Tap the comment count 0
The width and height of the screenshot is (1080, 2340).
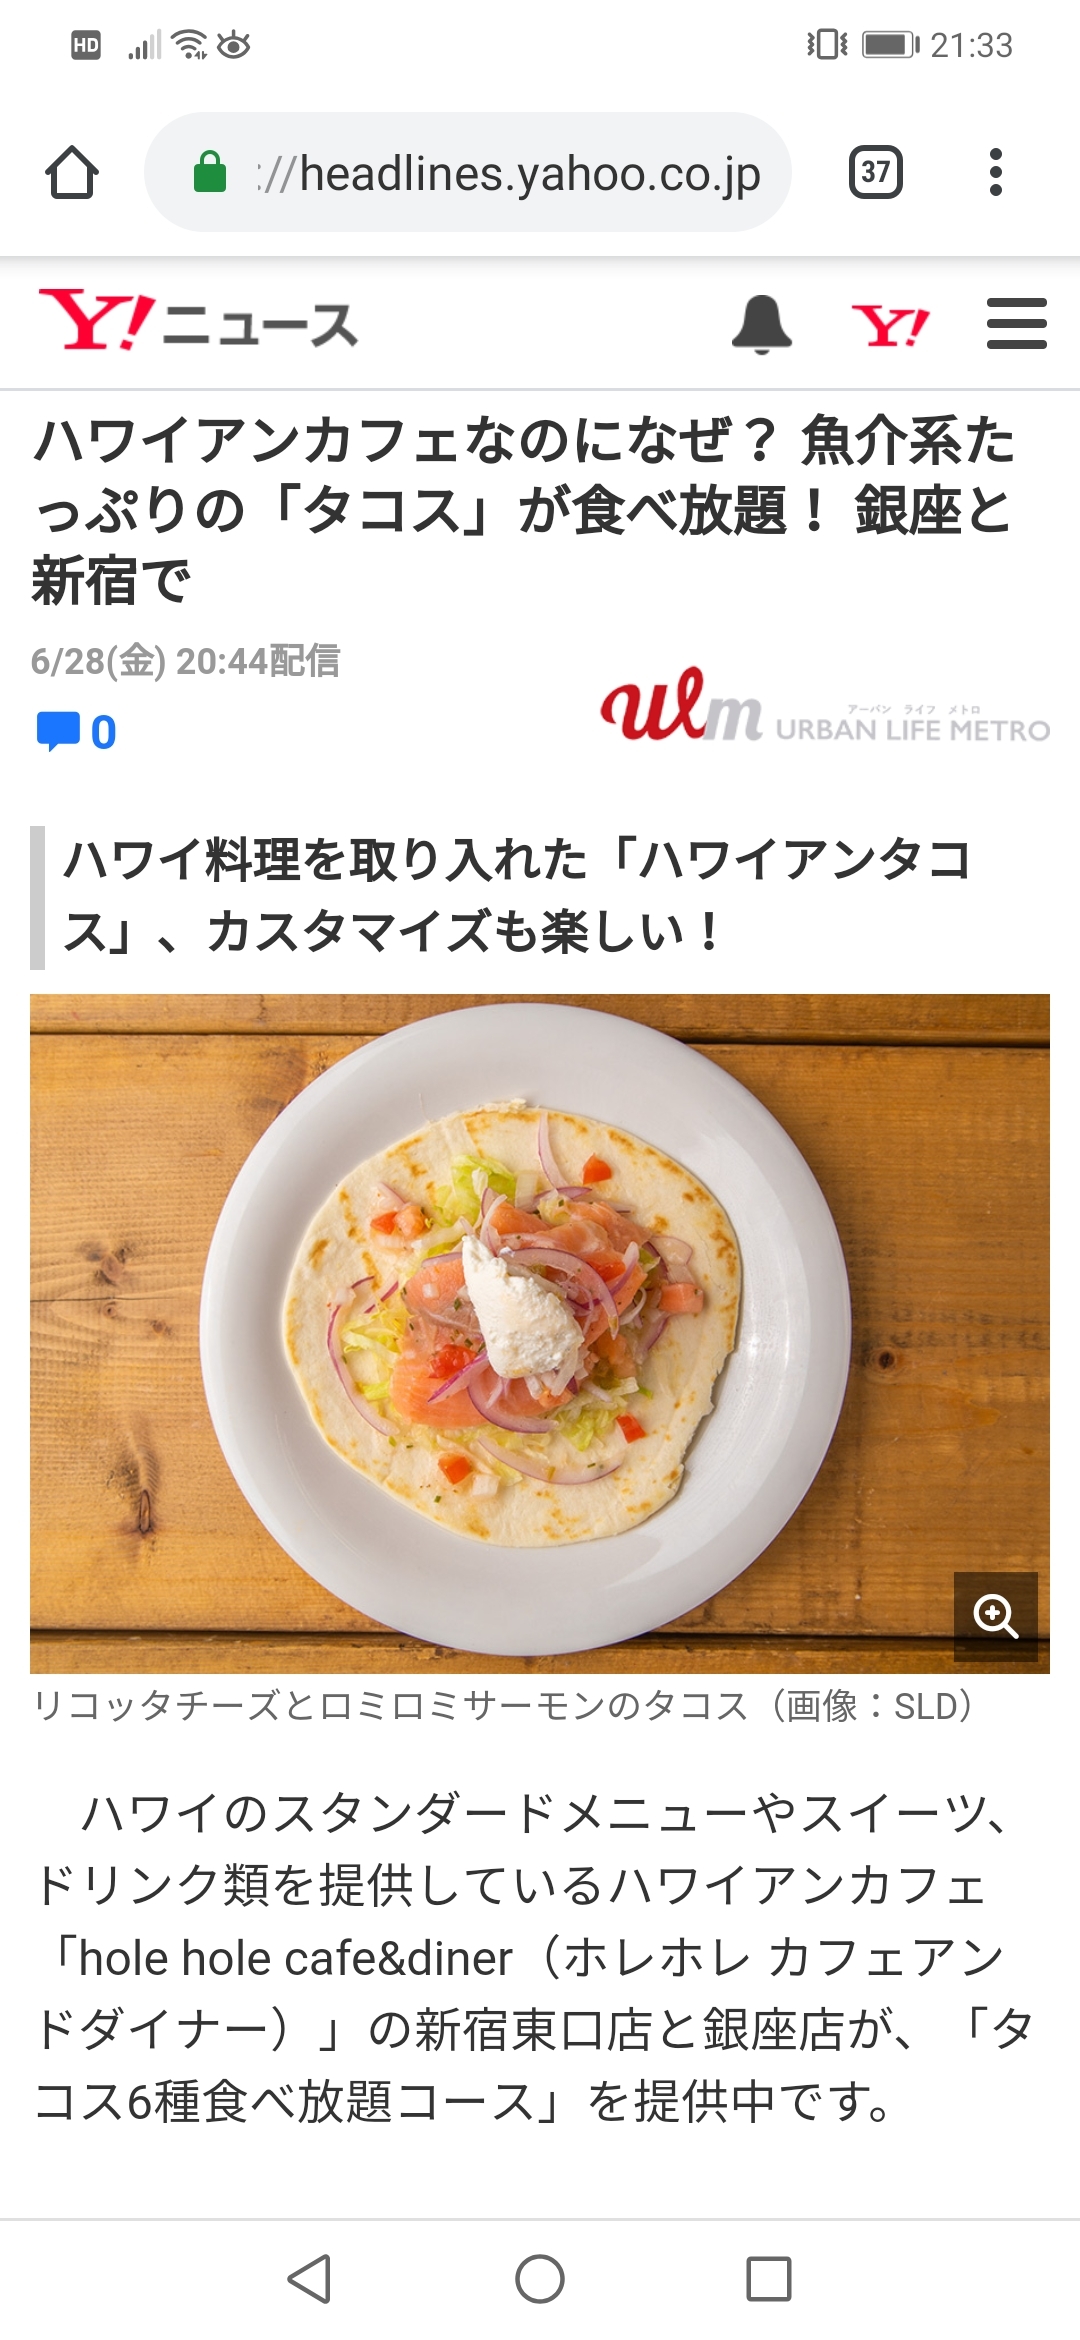click(x=103, y=732)
